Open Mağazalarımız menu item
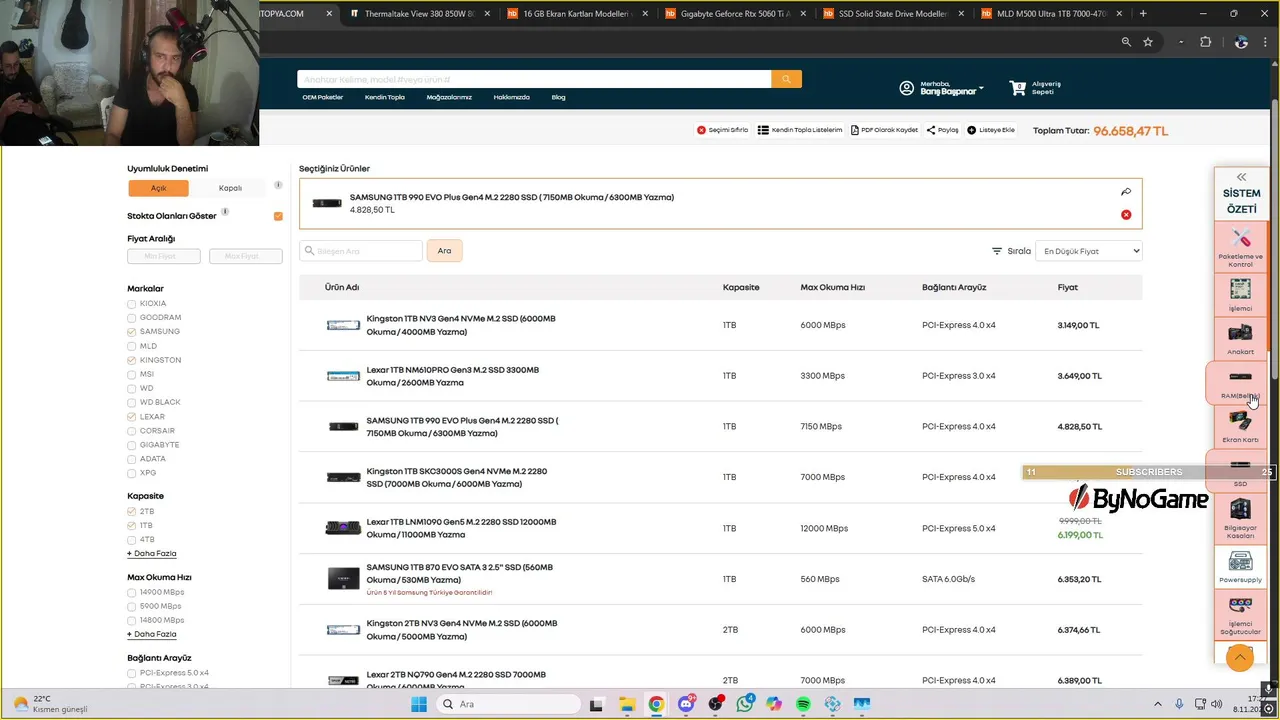The image size is (1280, 720). click(x=449, y=97)
